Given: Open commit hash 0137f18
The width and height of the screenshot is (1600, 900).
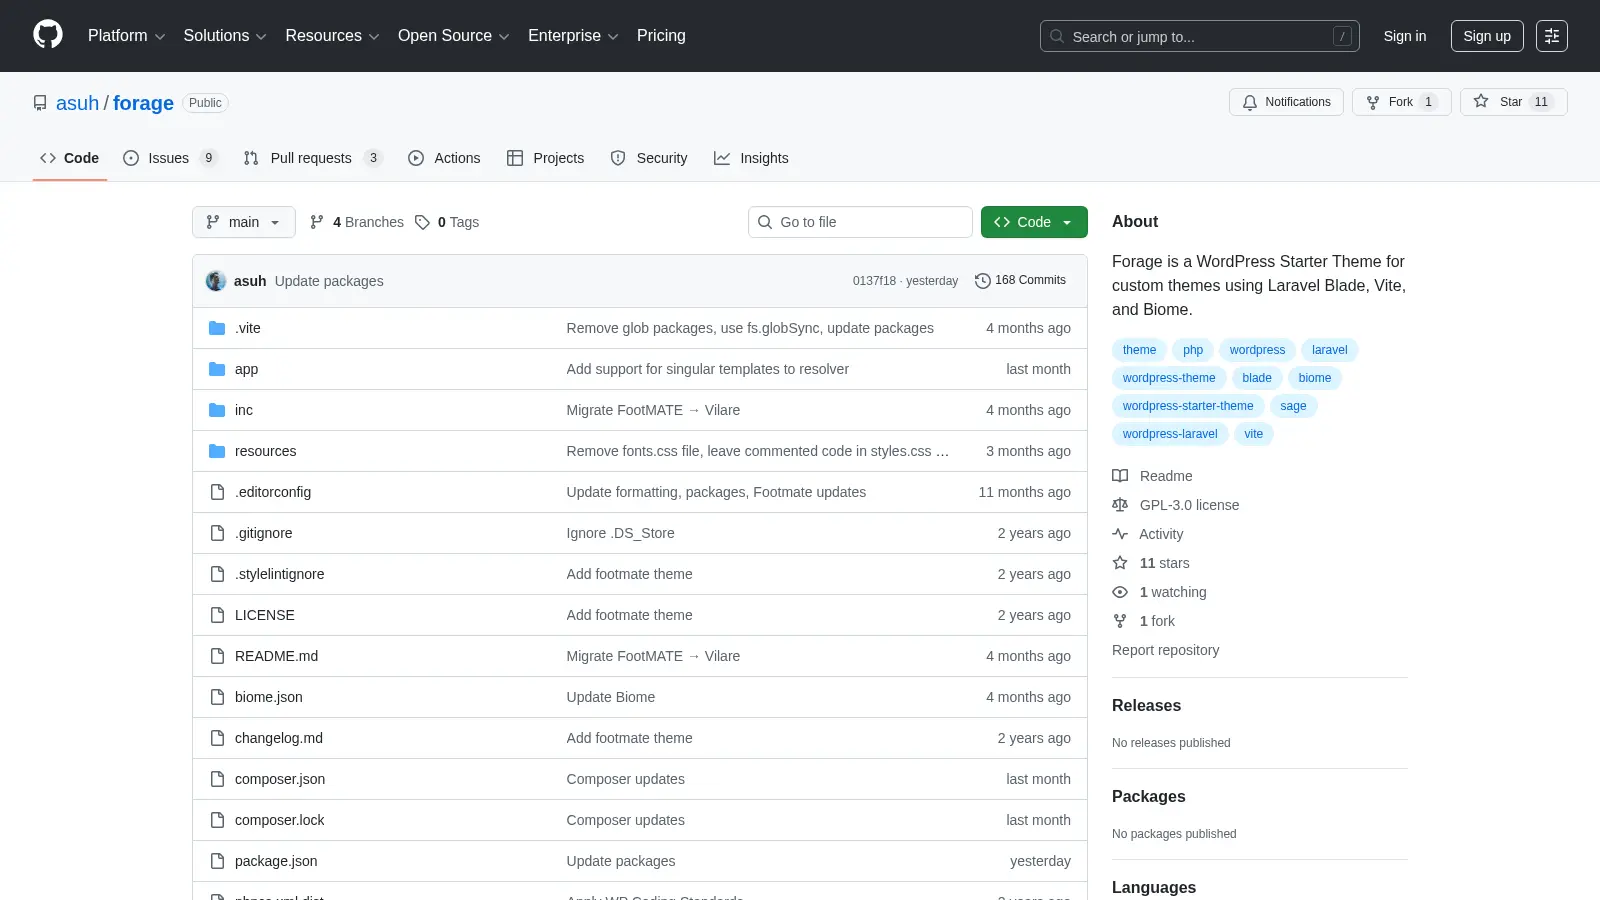Looking at the screenshot, I should [874, 281].
